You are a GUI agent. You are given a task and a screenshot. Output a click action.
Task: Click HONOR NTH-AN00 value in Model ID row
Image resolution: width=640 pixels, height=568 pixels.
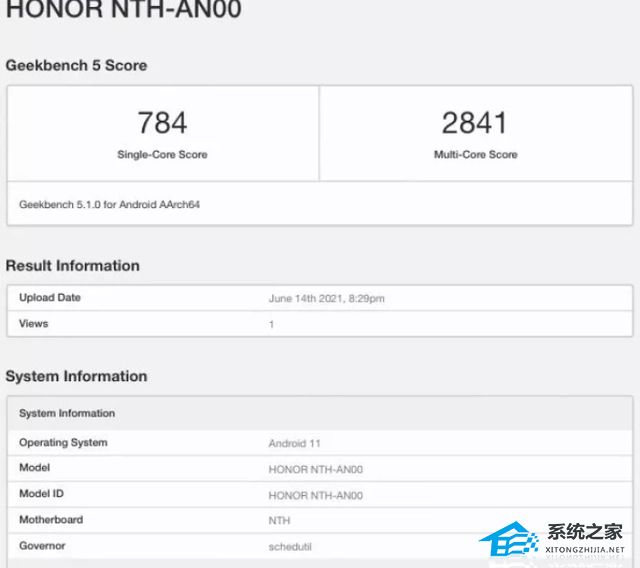click(x=316, y=496)
